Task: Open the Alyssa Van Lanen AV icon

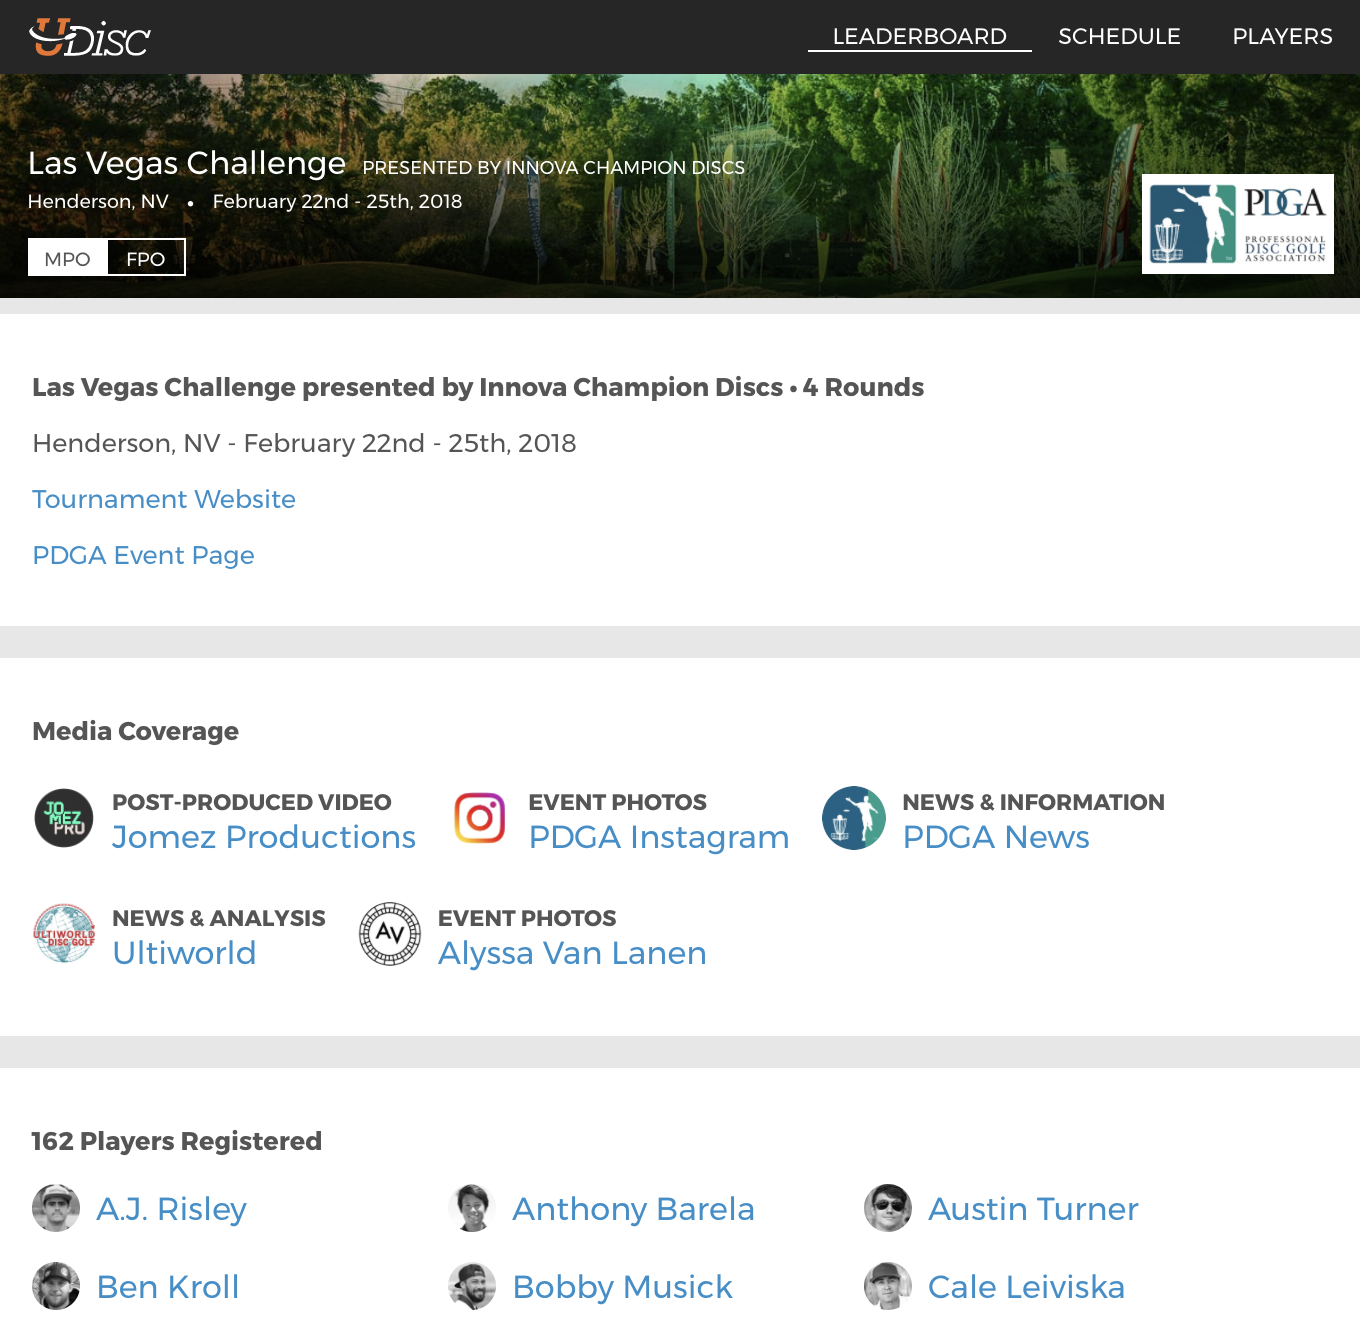Action: pos(390,934)
